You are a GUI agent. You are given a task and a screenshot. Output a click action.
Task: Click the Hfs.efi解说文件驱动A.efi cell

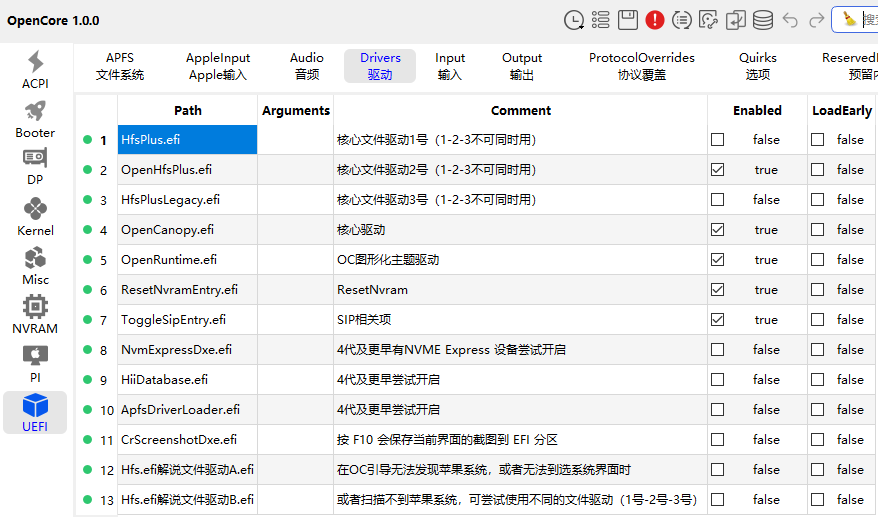tap(188, 469)
